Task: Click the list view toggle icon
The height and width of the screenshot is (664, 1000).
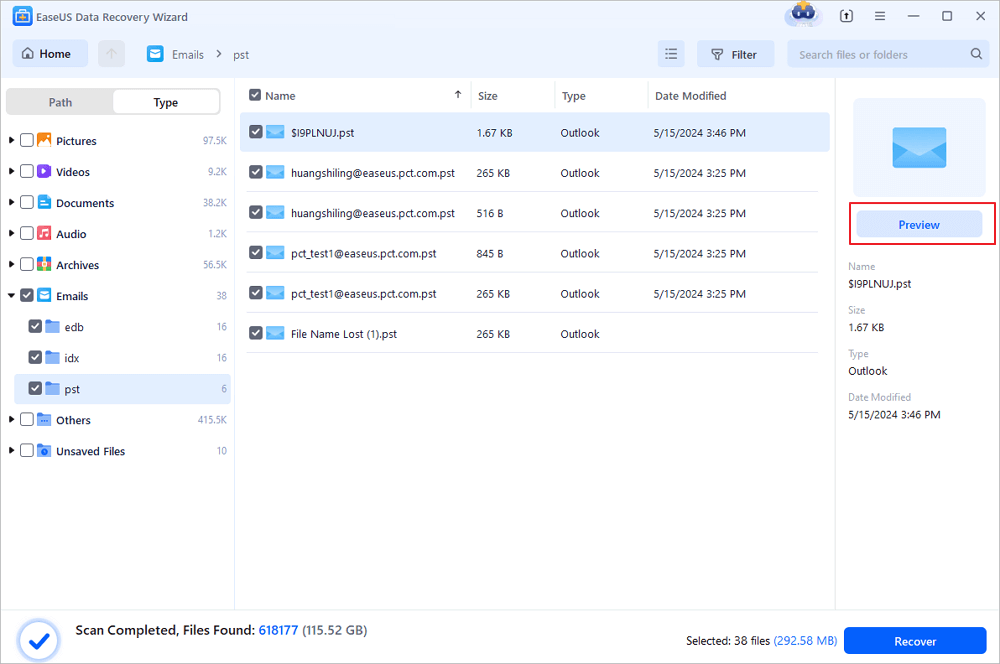Action: point(672,54)
